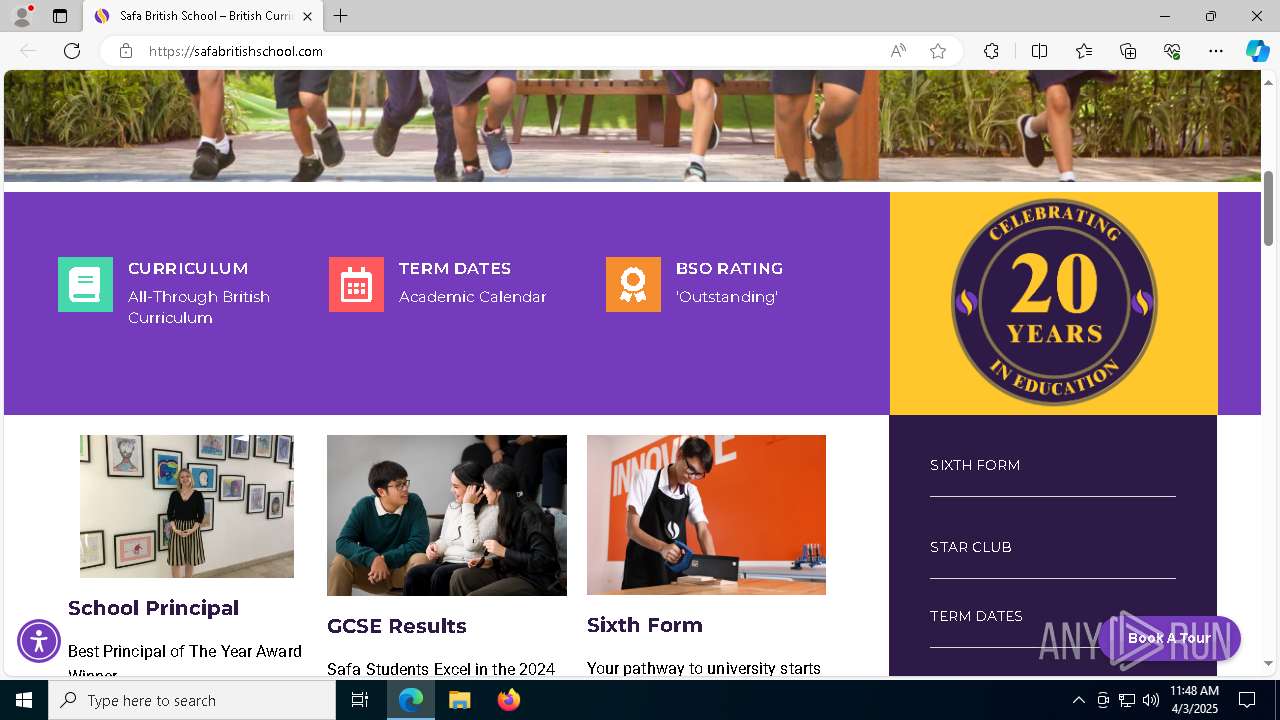The height and width of the screenshot is (720, 1280).
Task: Open the accessibility widget icon
Action: [39, 641]
